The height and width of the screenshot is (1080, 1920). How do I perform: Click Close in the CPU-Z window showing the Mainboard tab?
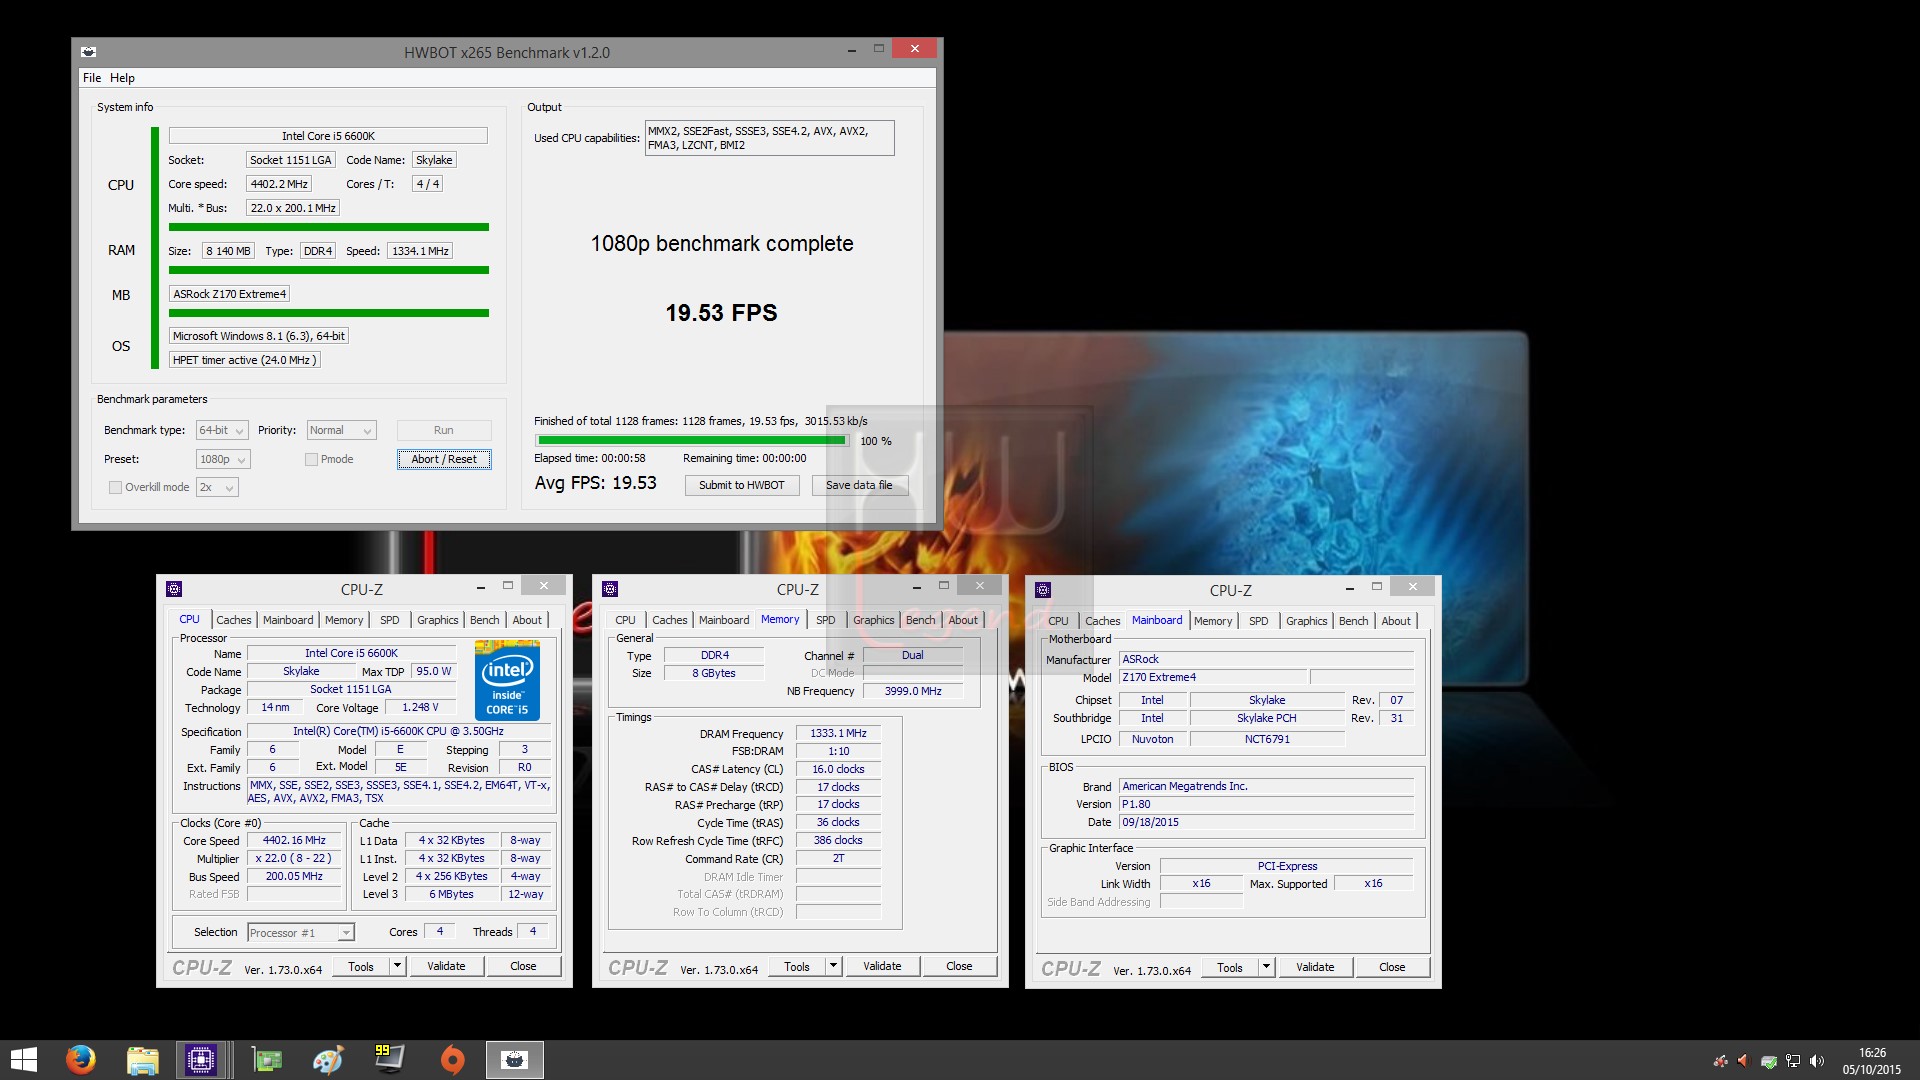click(1392, 967)
